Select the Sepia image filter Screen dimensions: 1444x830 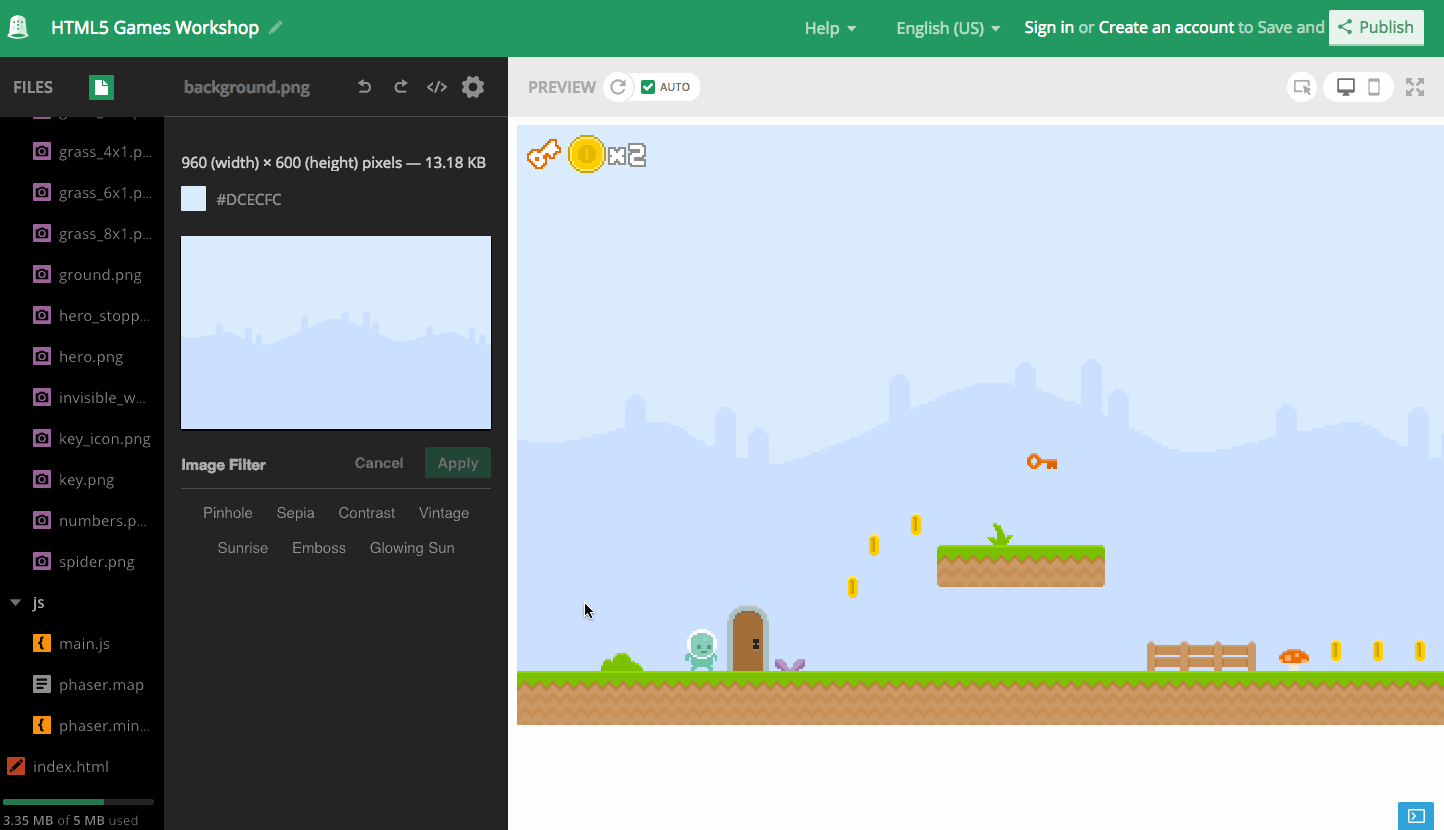[x=296, y=513]
